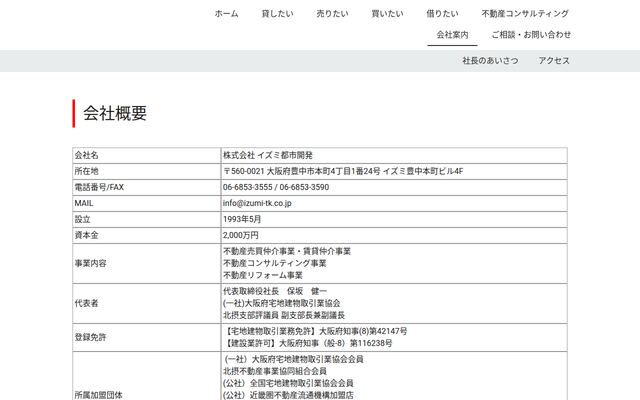
Task: Select 北摂不動産事業協同組合会員 line
Action: (275, 371)
